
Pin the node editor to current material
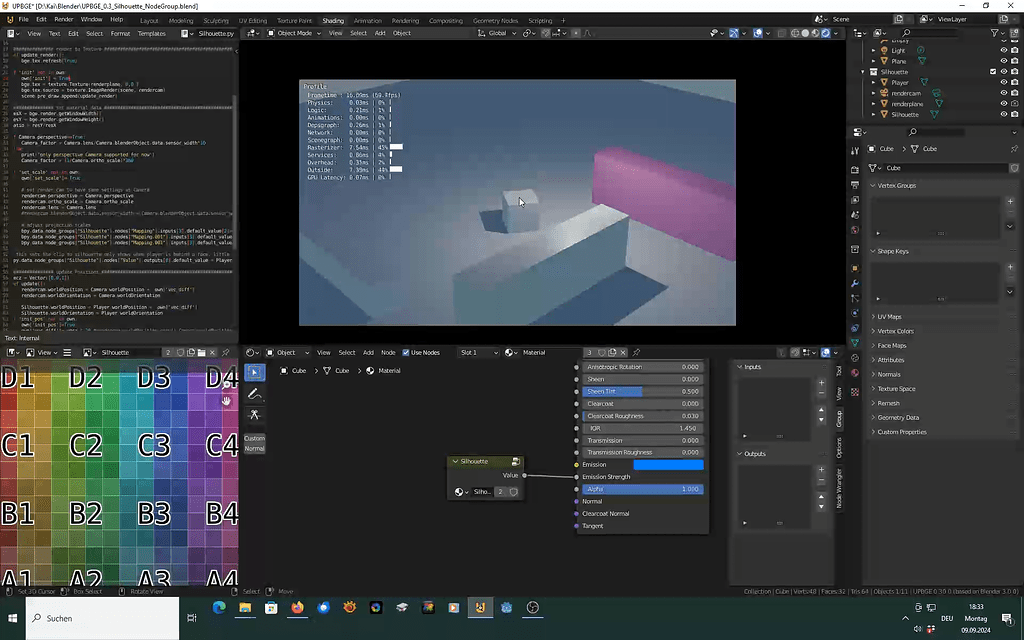tap(636, 353)
